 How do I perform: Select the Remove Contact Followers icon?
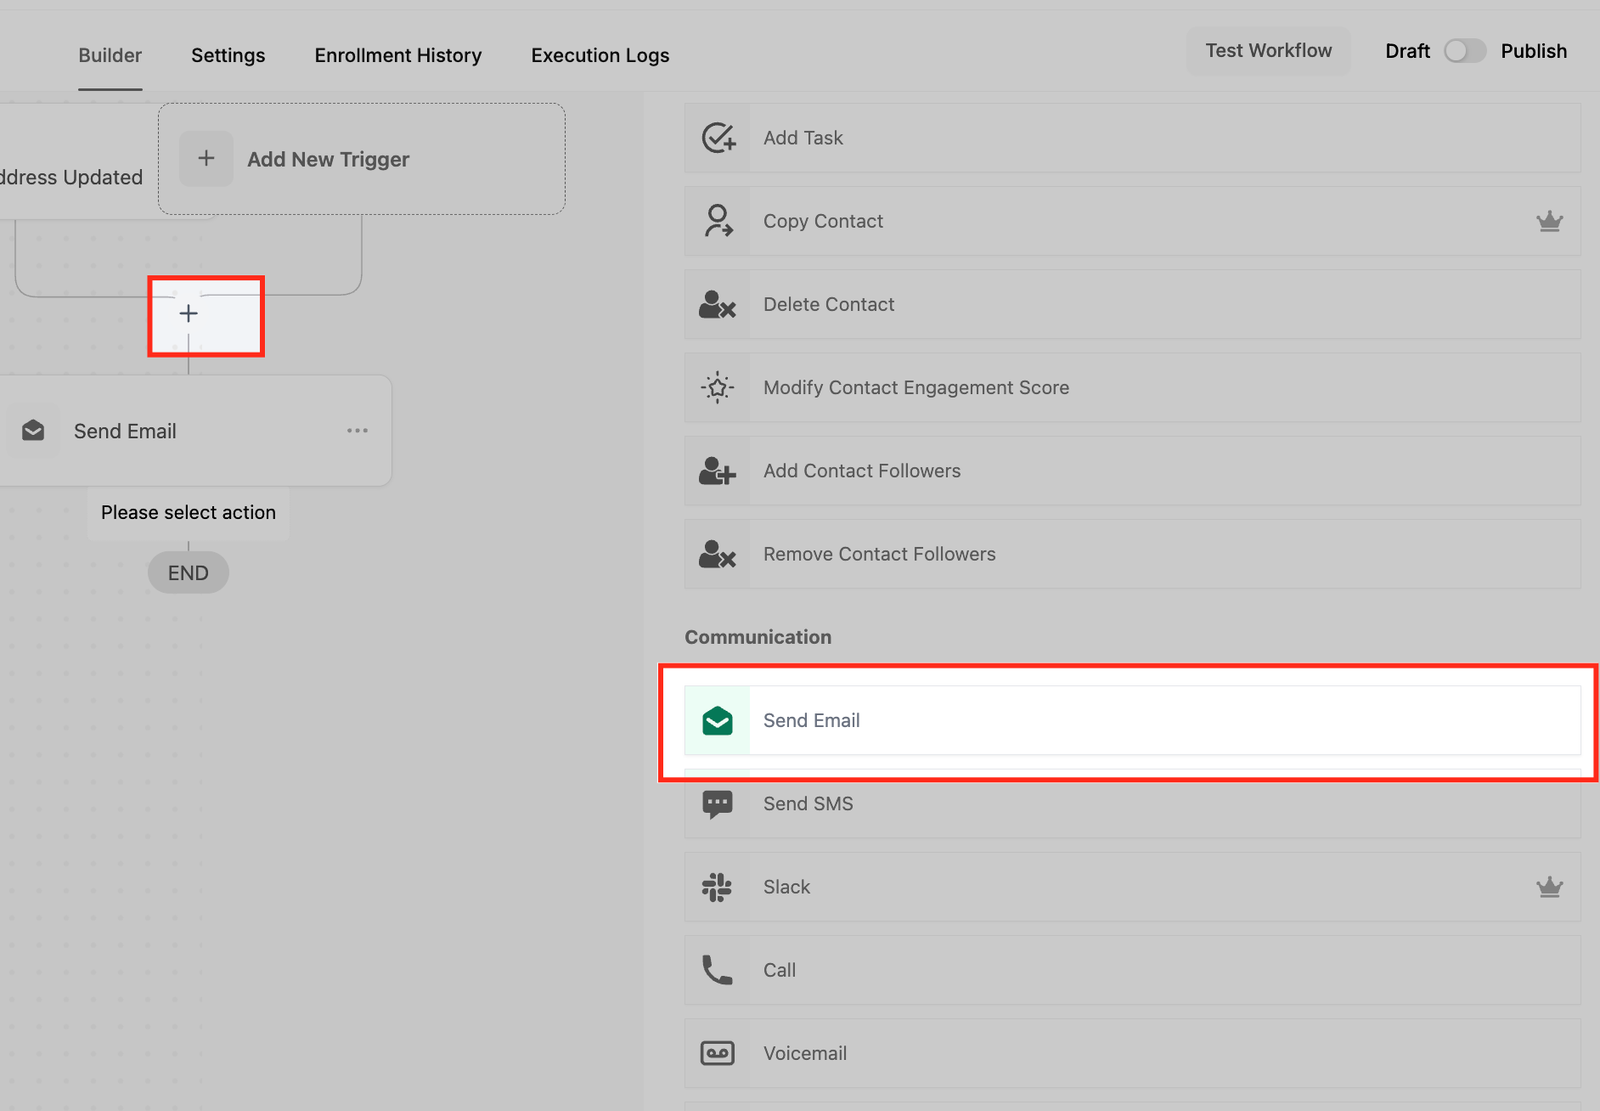point(717,554)
